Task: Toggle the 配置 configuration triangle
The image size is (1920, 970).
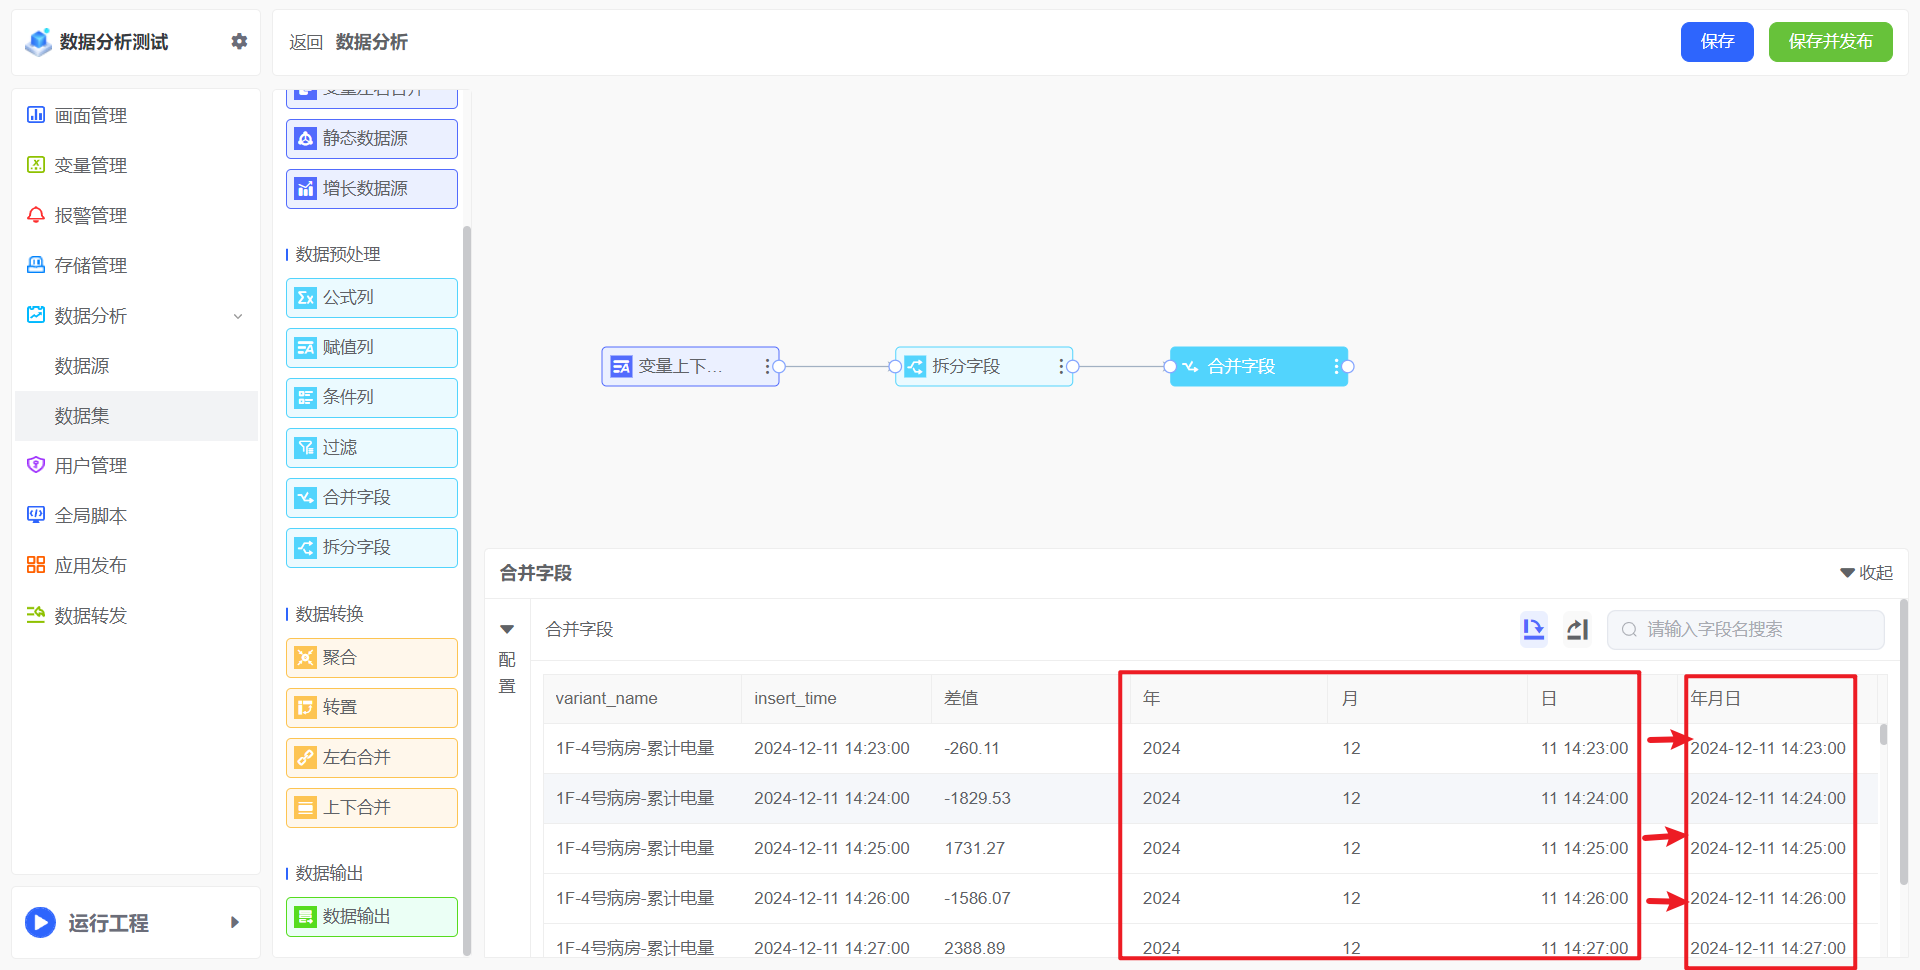Action: pyautogui.click(x=507, y=629)
